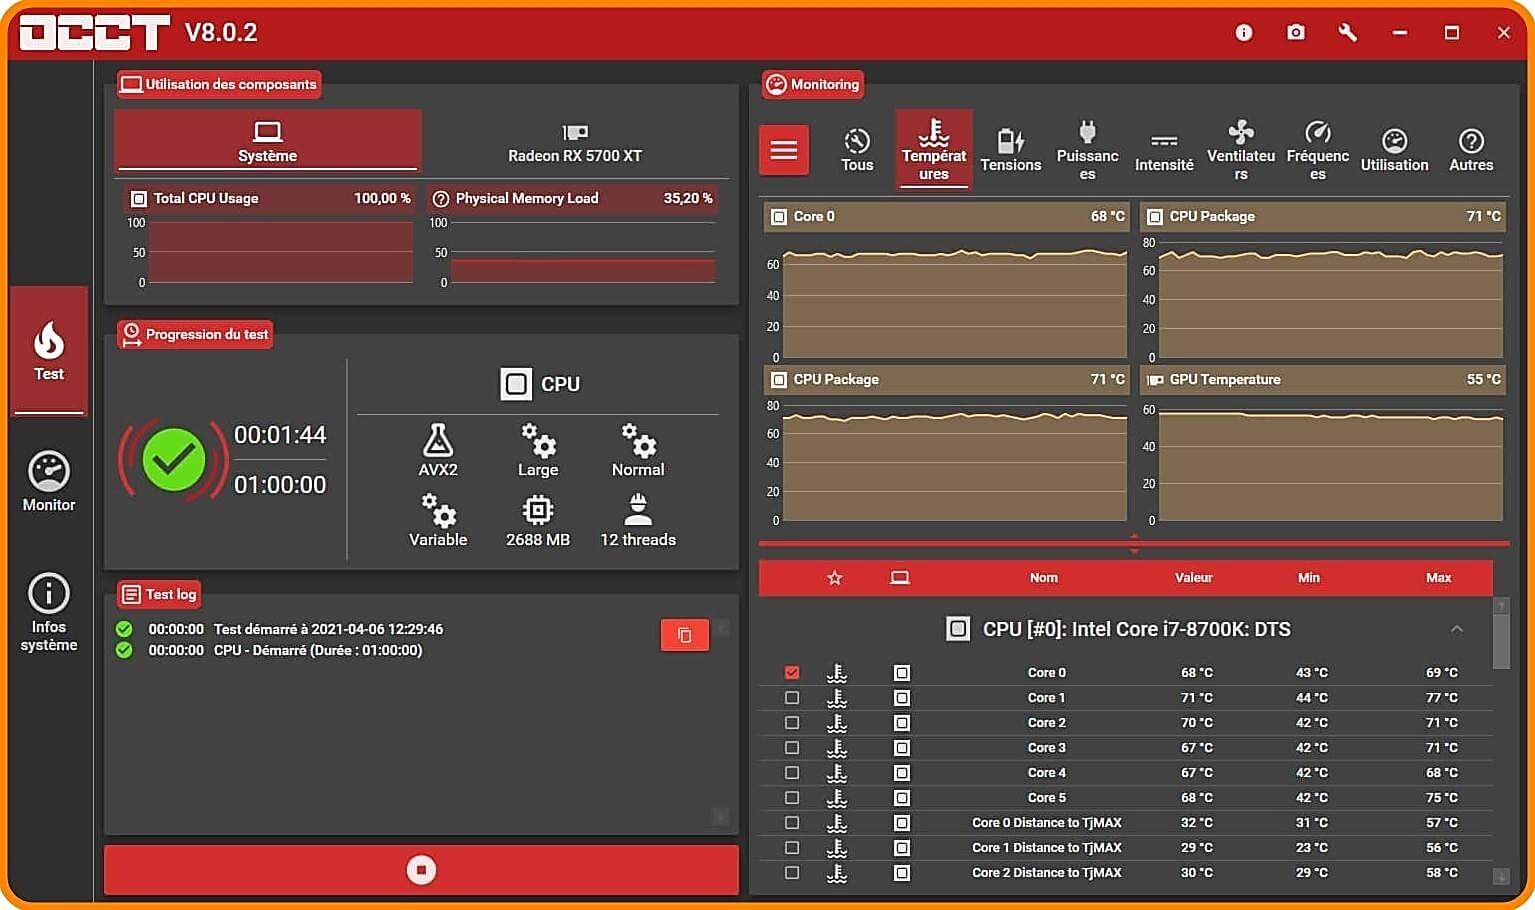Copy the test log with the copy button
Viewport: 1535px width, 910px height.
pos(685,635)
